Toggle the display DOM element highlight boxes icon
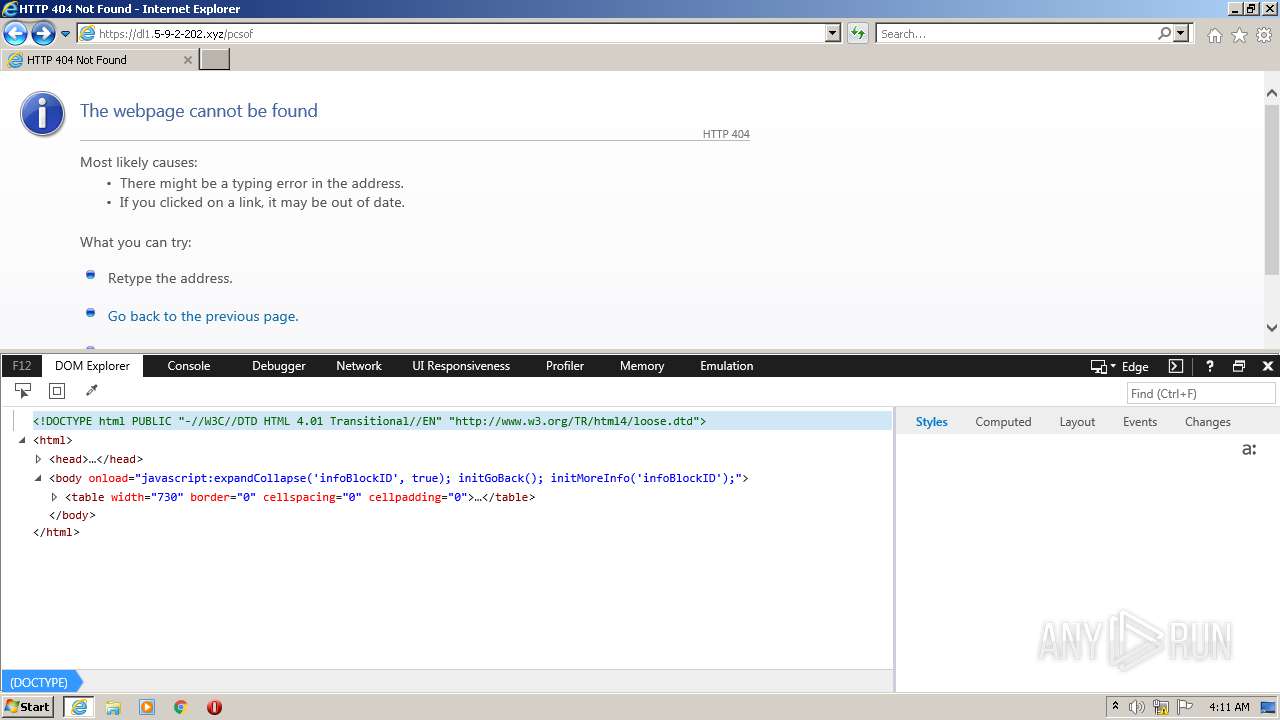 pos(57,391)
